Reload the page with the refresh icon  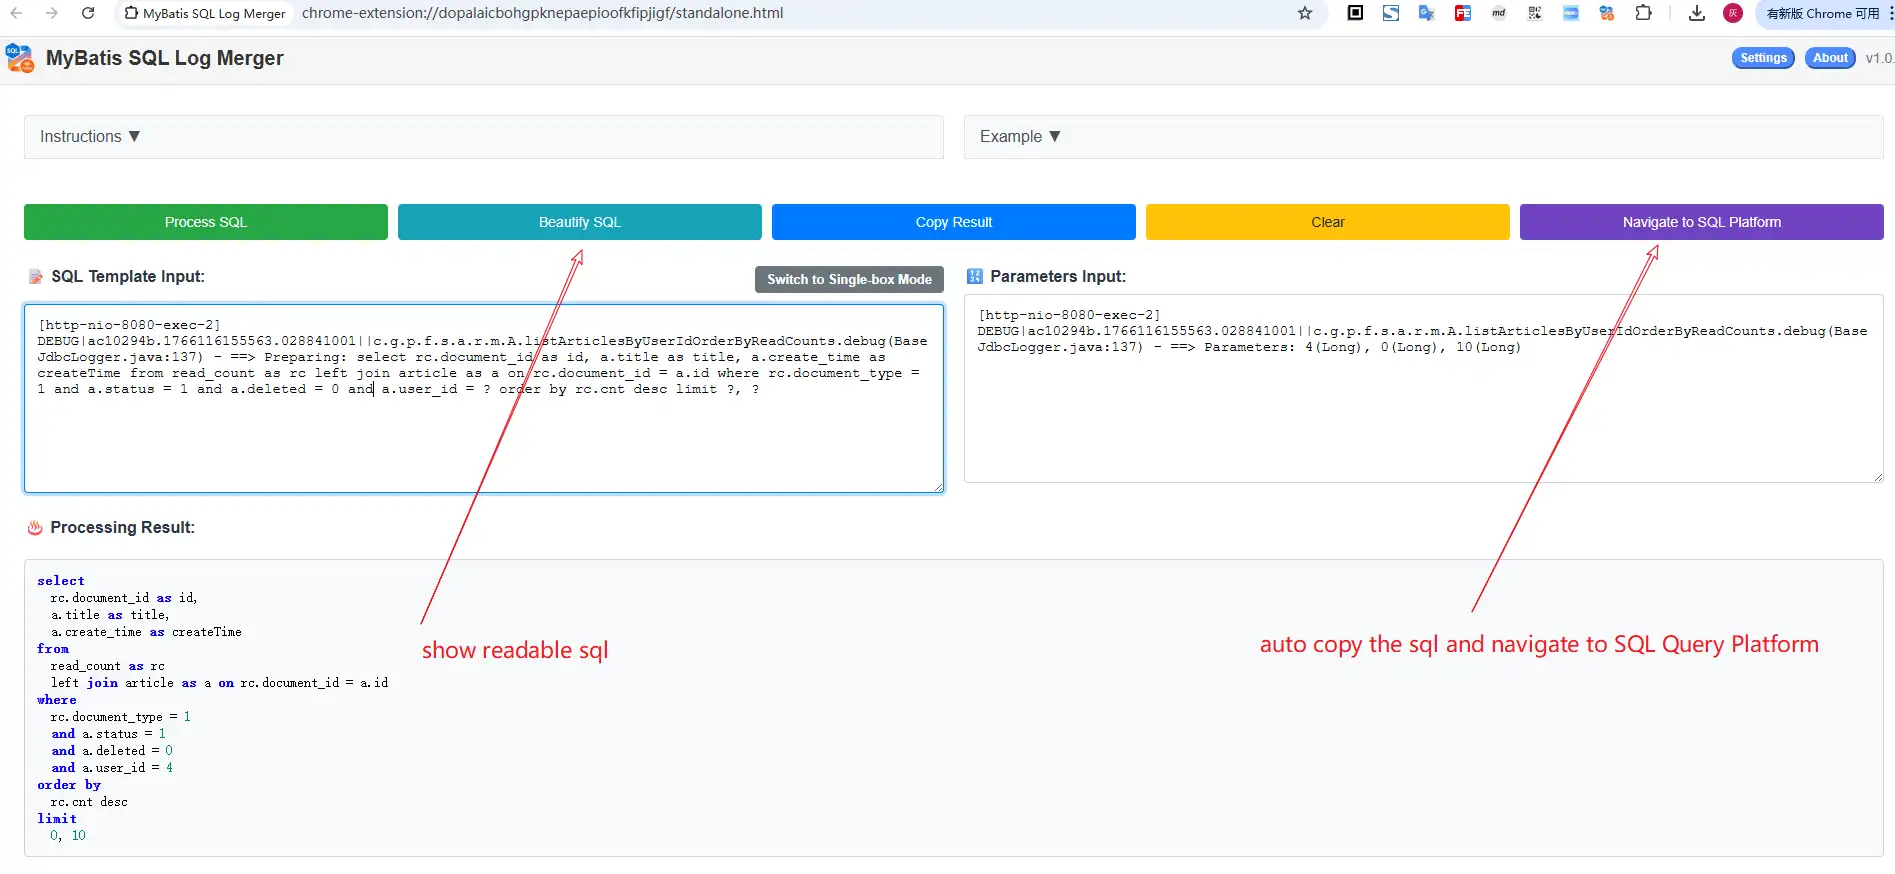point(88,13)
